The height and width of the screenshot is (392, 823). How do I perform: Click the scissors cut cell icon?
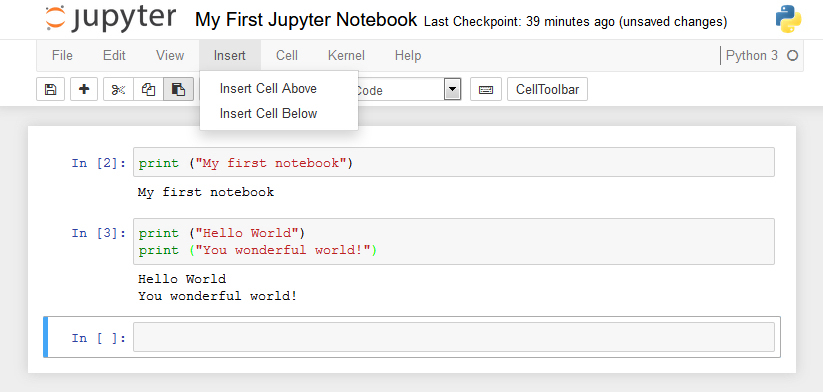coord(119,89)
